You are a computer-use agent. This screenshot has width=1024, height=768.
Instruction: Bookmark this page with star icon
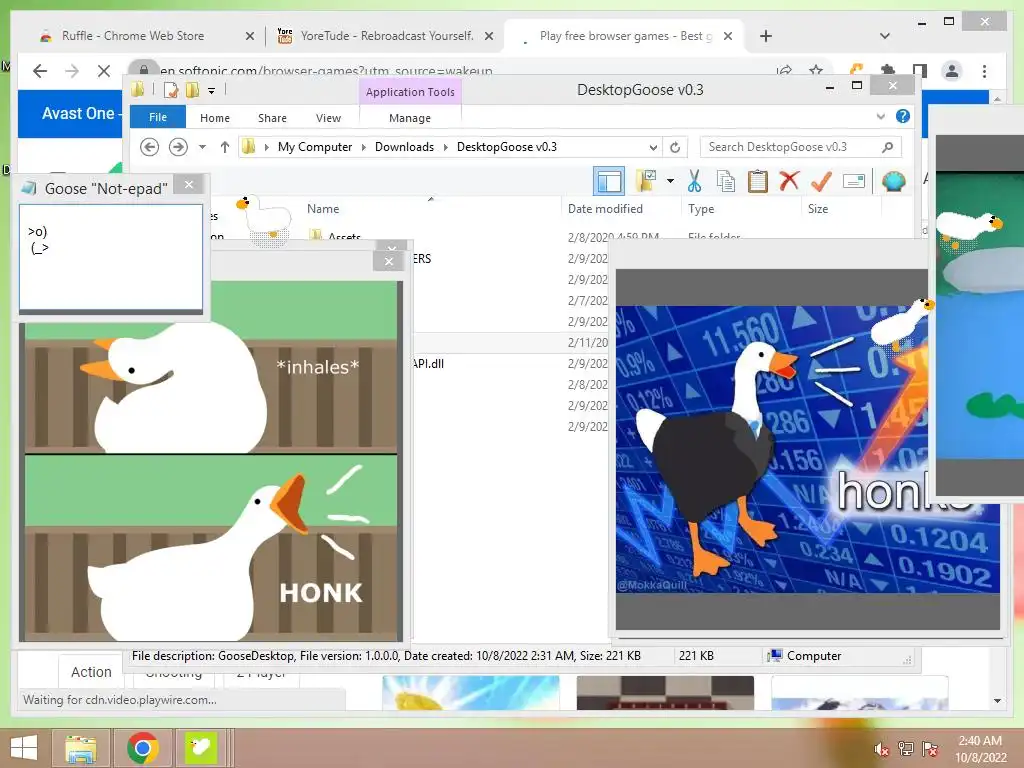(816, 70)
